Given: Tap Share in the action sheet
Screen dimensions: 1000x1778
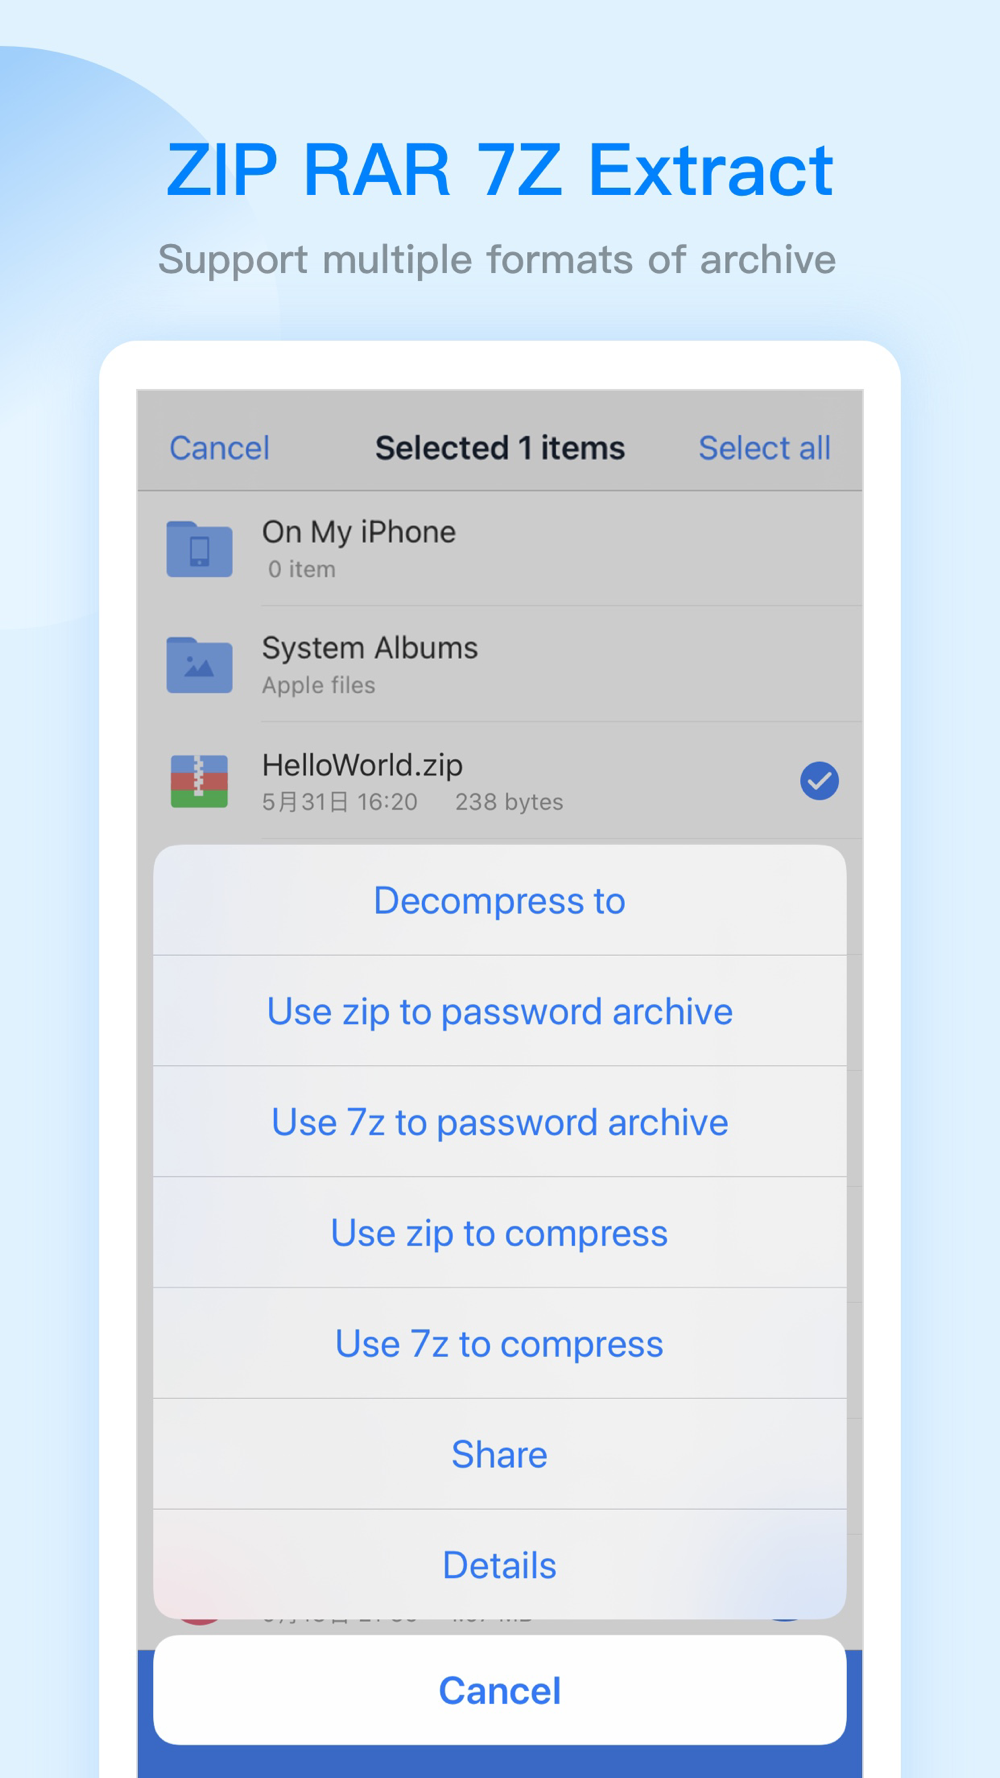Looking at the screenshot, I should click(500, 1455).
